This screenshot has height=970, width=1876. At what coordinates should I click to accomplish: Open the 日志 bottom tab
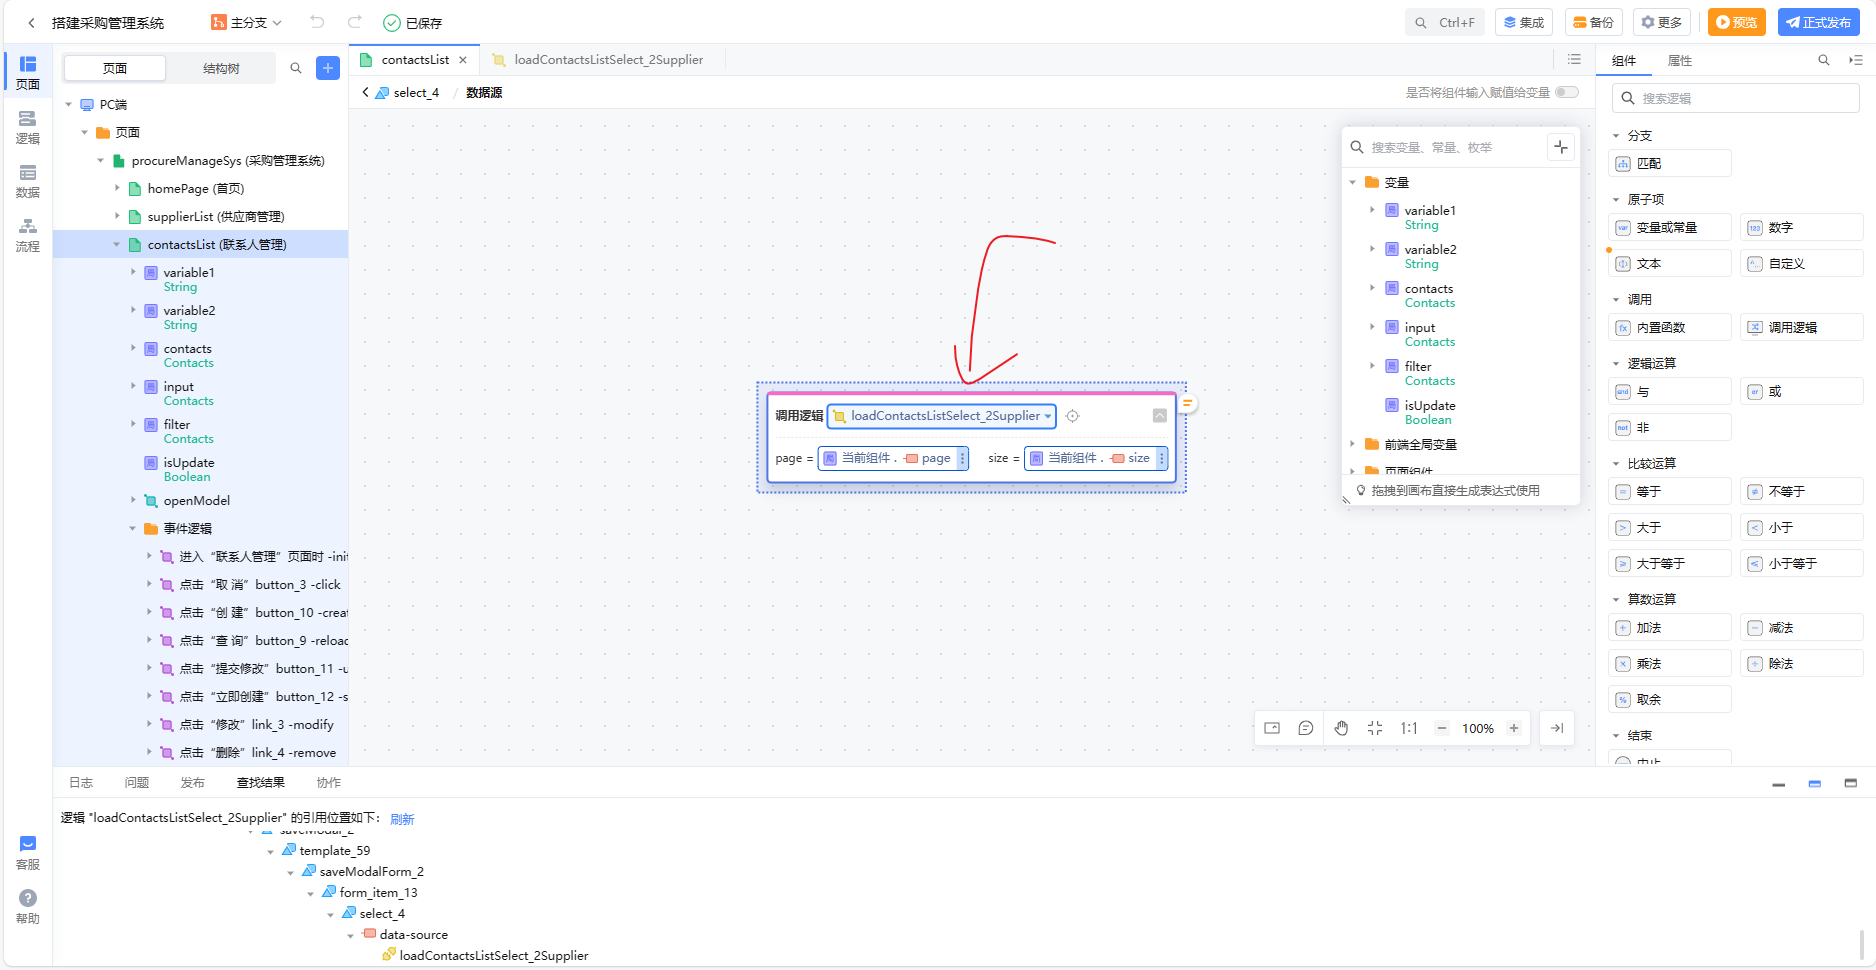[x=81, y=782]
